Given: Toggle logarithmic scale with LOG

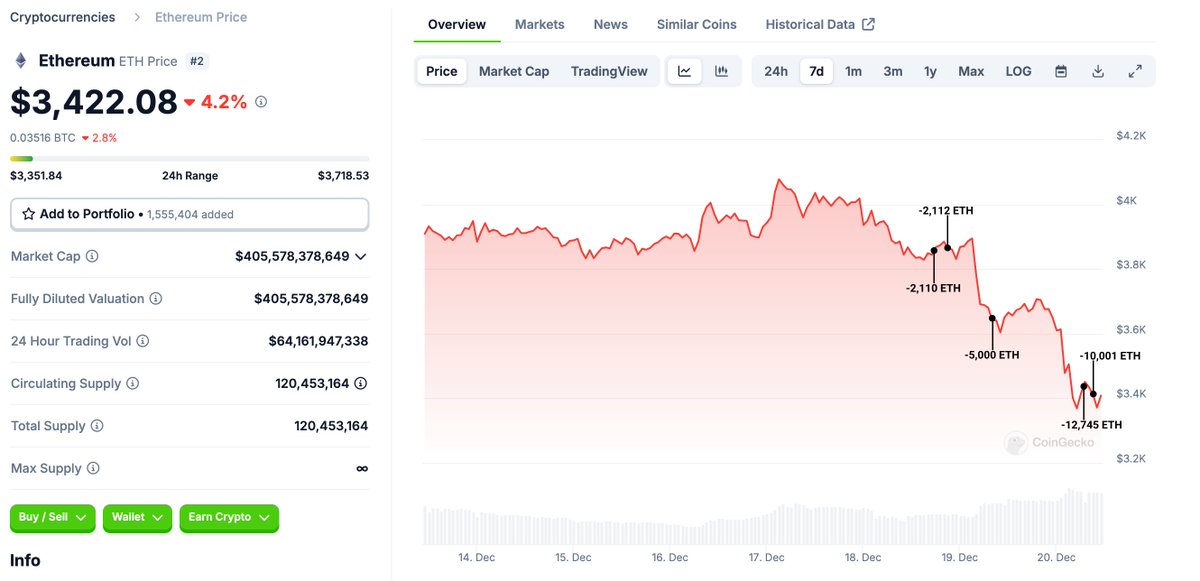Looking at the screenshot, I should [1018, 71].
